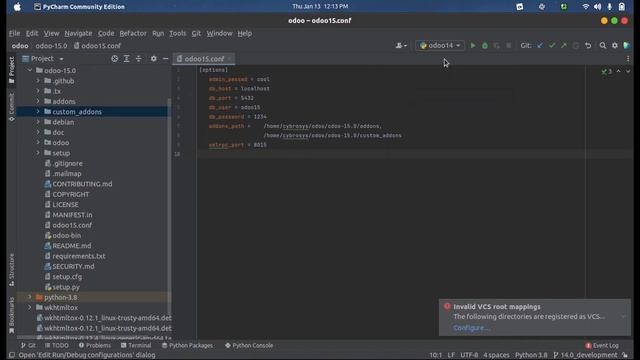
Task: Open the Project view selector dropdown
Action: 43,59
